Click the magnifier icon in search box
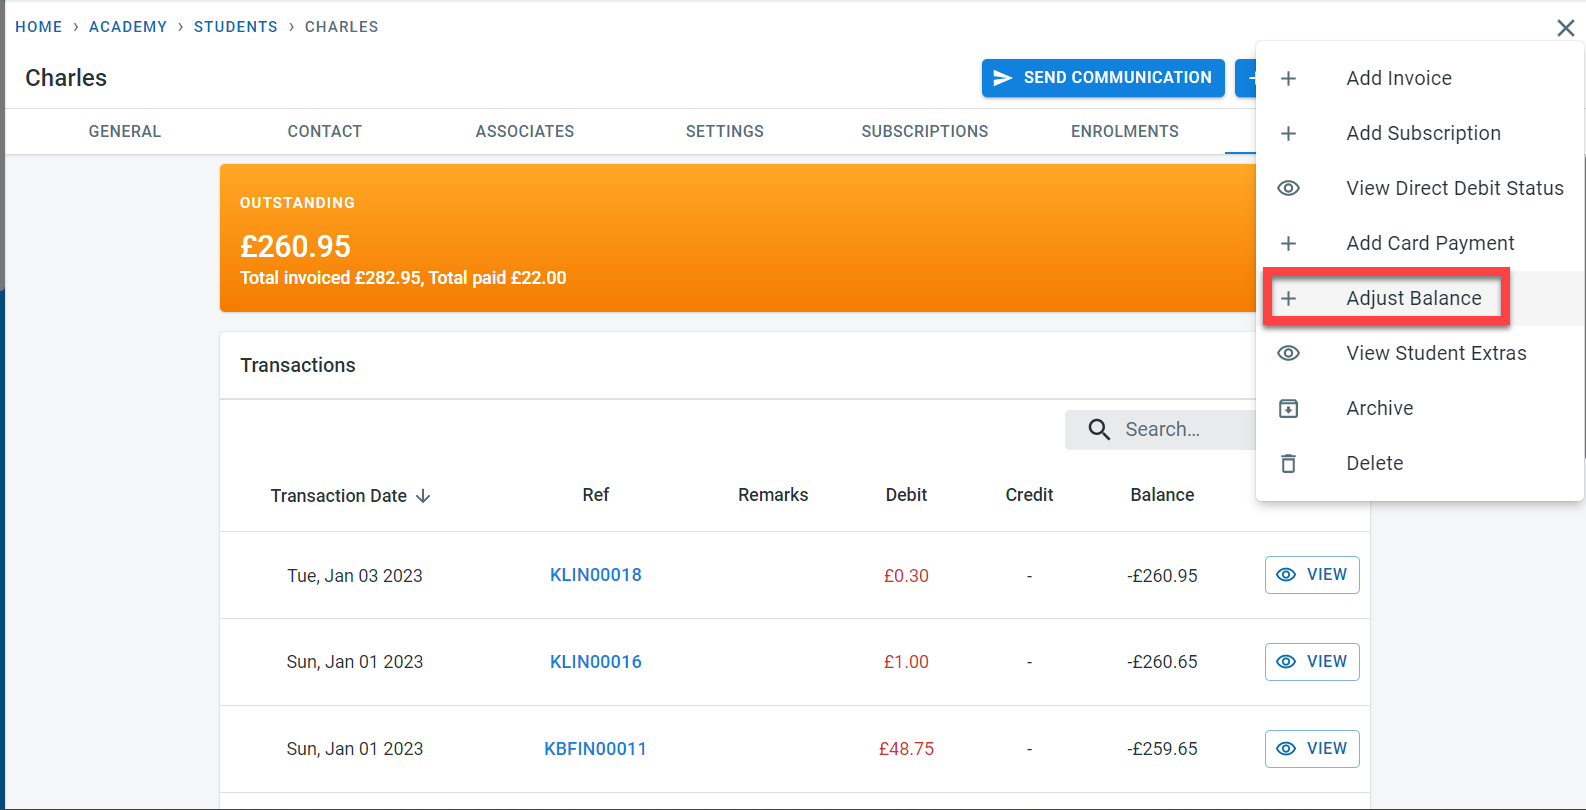 pyautogui.click(x=1099, y=429)
